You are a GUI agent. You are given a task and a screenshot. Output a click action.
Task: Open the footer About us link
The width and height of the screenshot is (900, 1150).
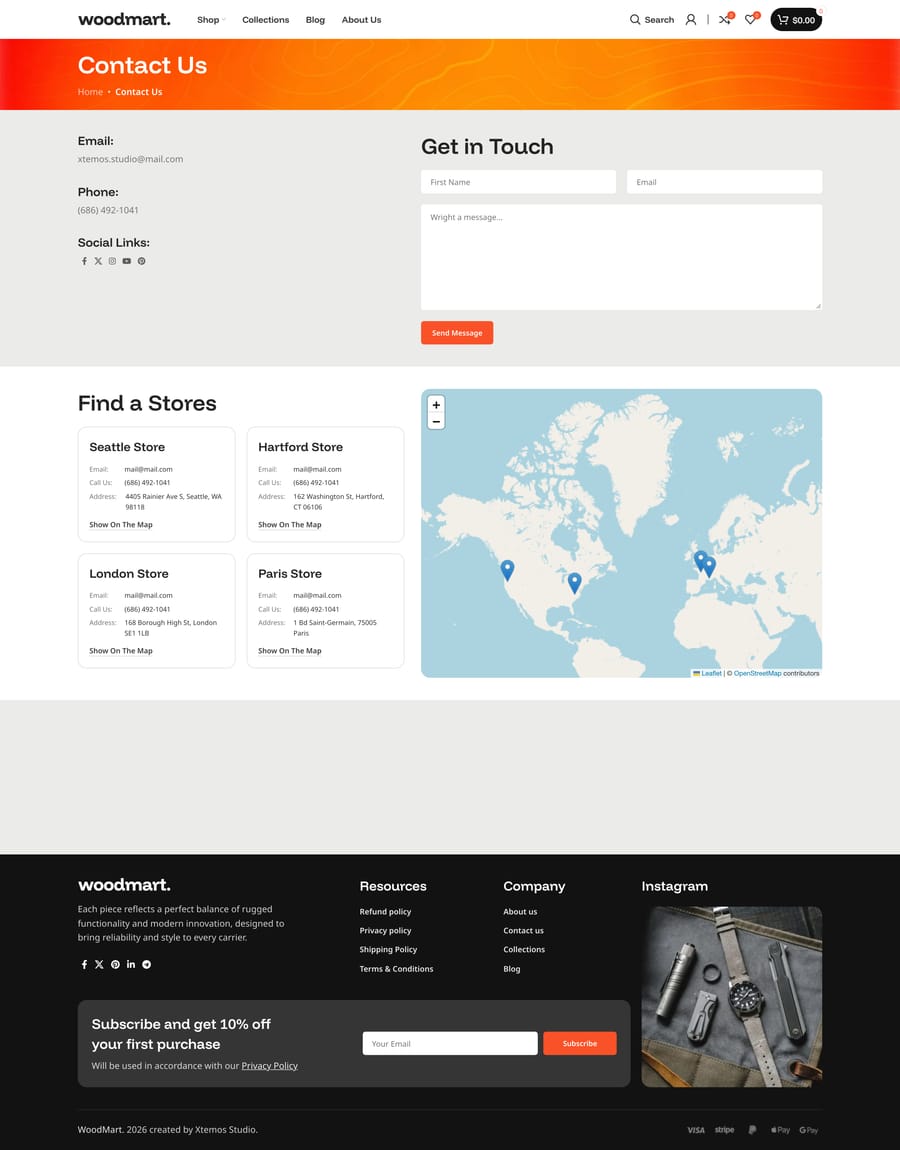pos(520,912)
